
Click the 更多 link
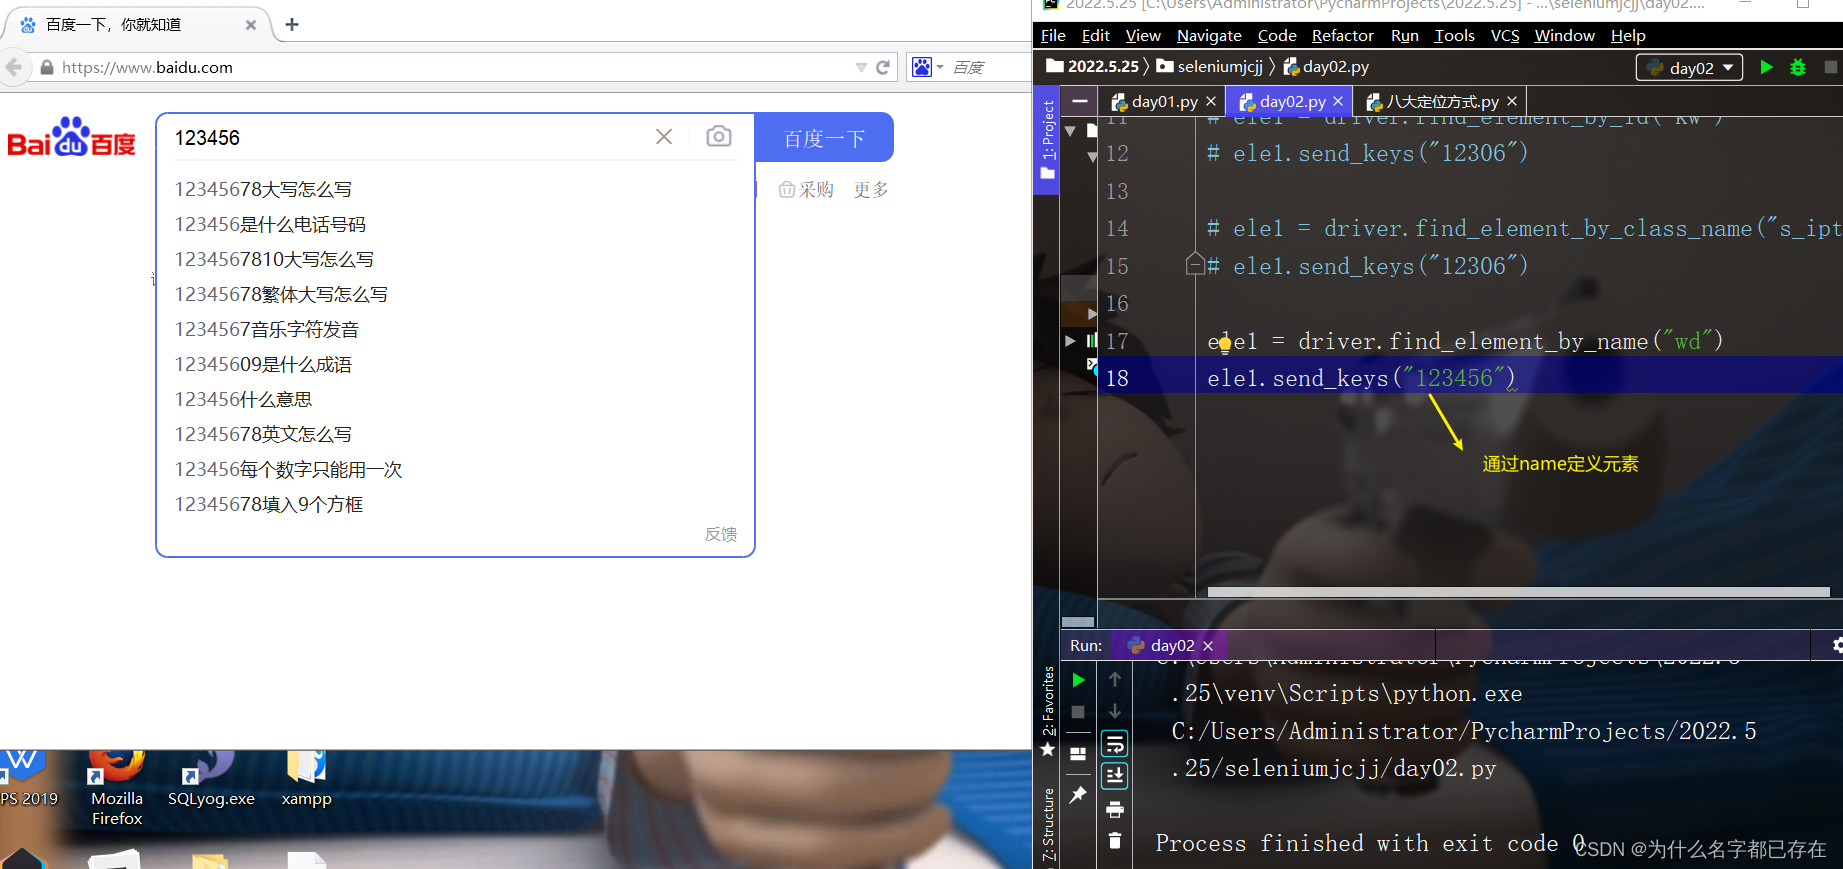pyautogui.click(x=871, y=189)
